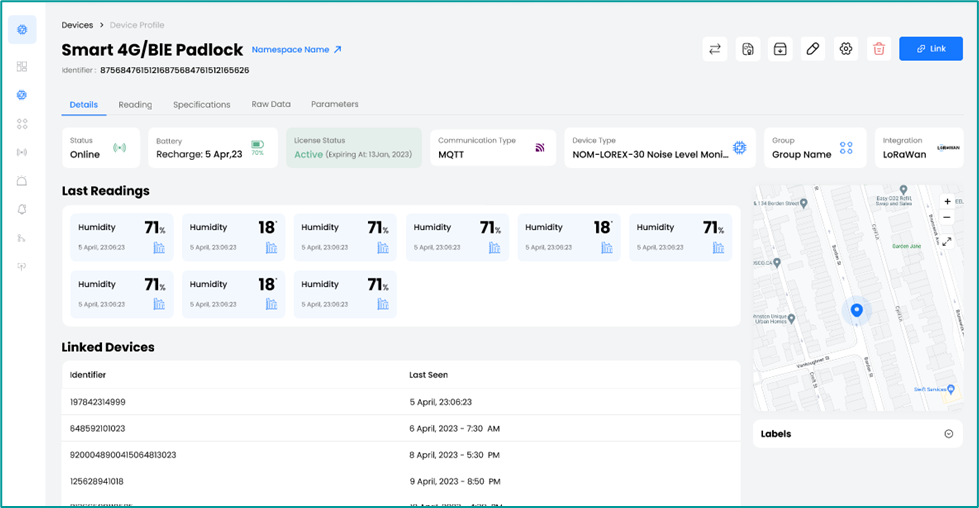Open the signal broadcast sidebar icon

(22, 152)
